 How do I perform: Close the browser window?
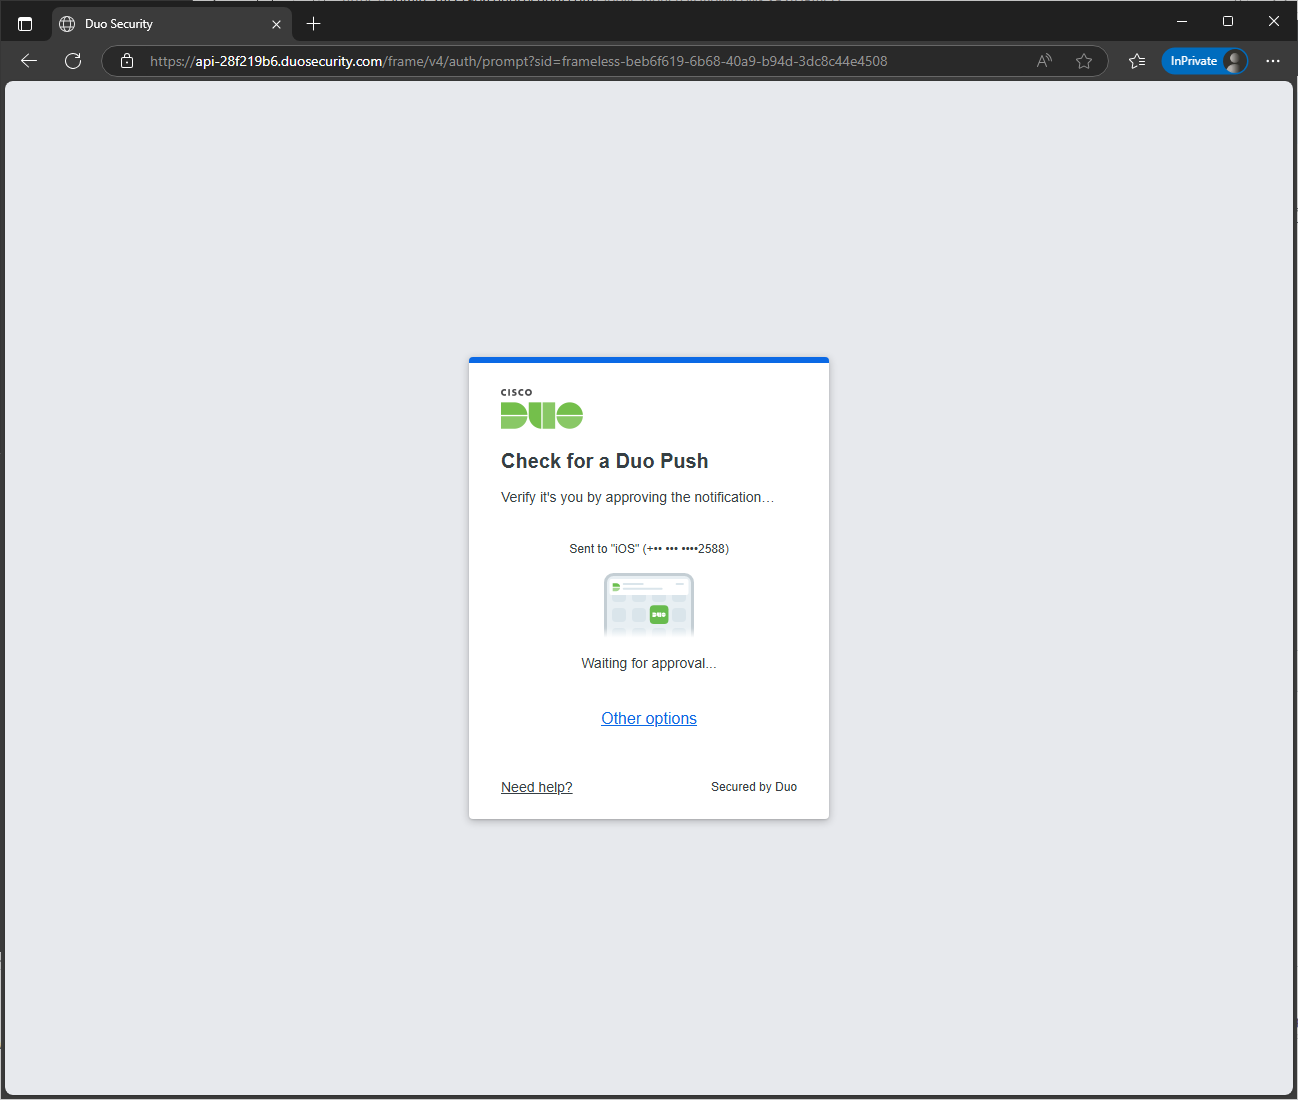pos(1274,21)
